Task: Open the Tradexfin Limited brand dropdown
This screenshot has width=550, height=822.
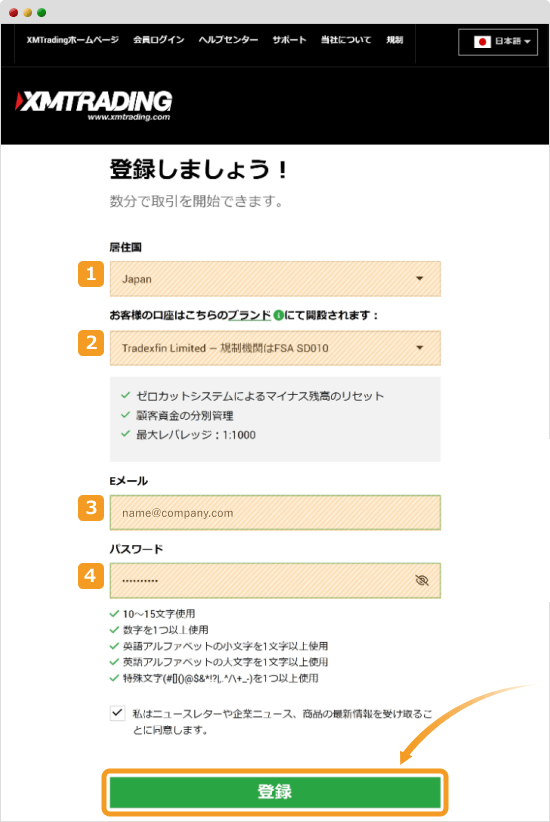Action: coord(275,348)
